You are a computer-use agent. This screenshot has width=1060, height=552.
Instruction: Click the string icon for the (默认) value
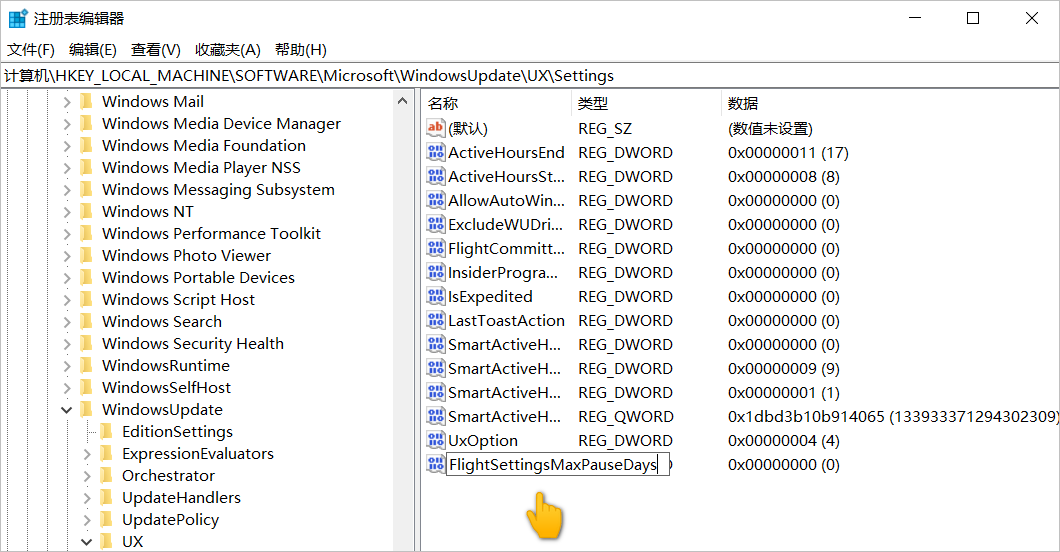tap(435, 128)
